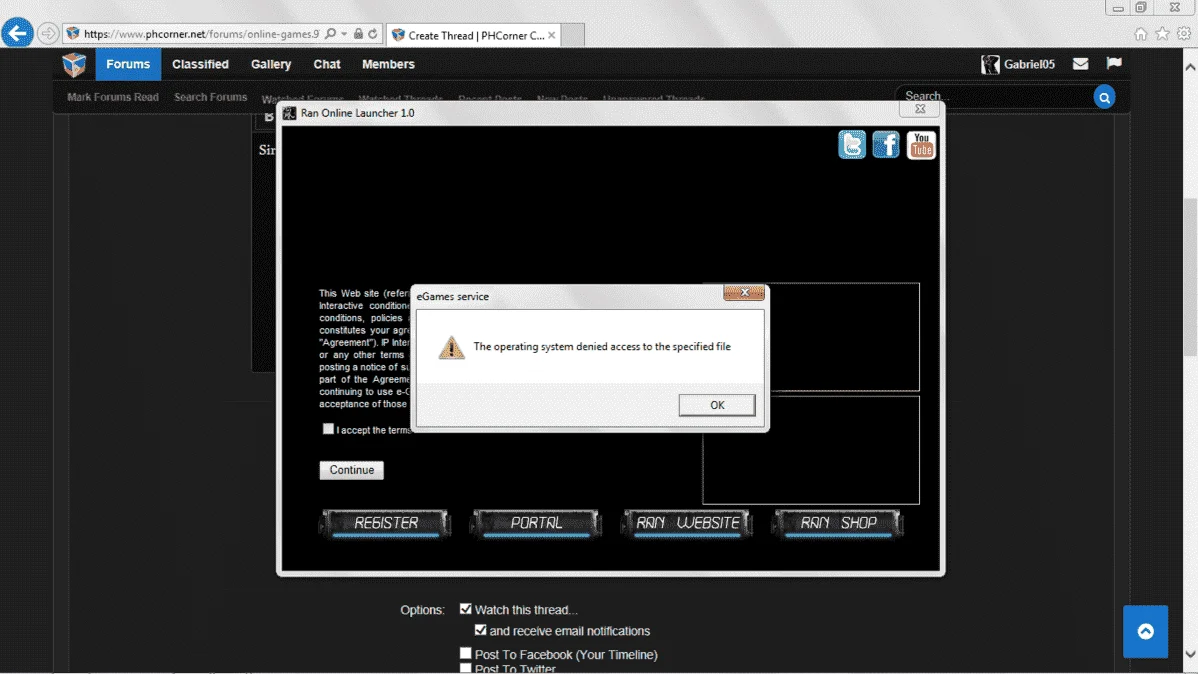Open the Forums navigation tab
This screenshot has width=1198, height=674.
[x=128, y=64]
